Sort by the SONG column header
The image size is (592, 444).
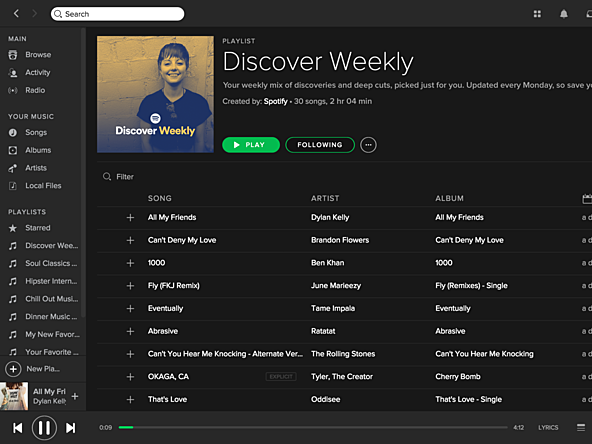[159, 199]
